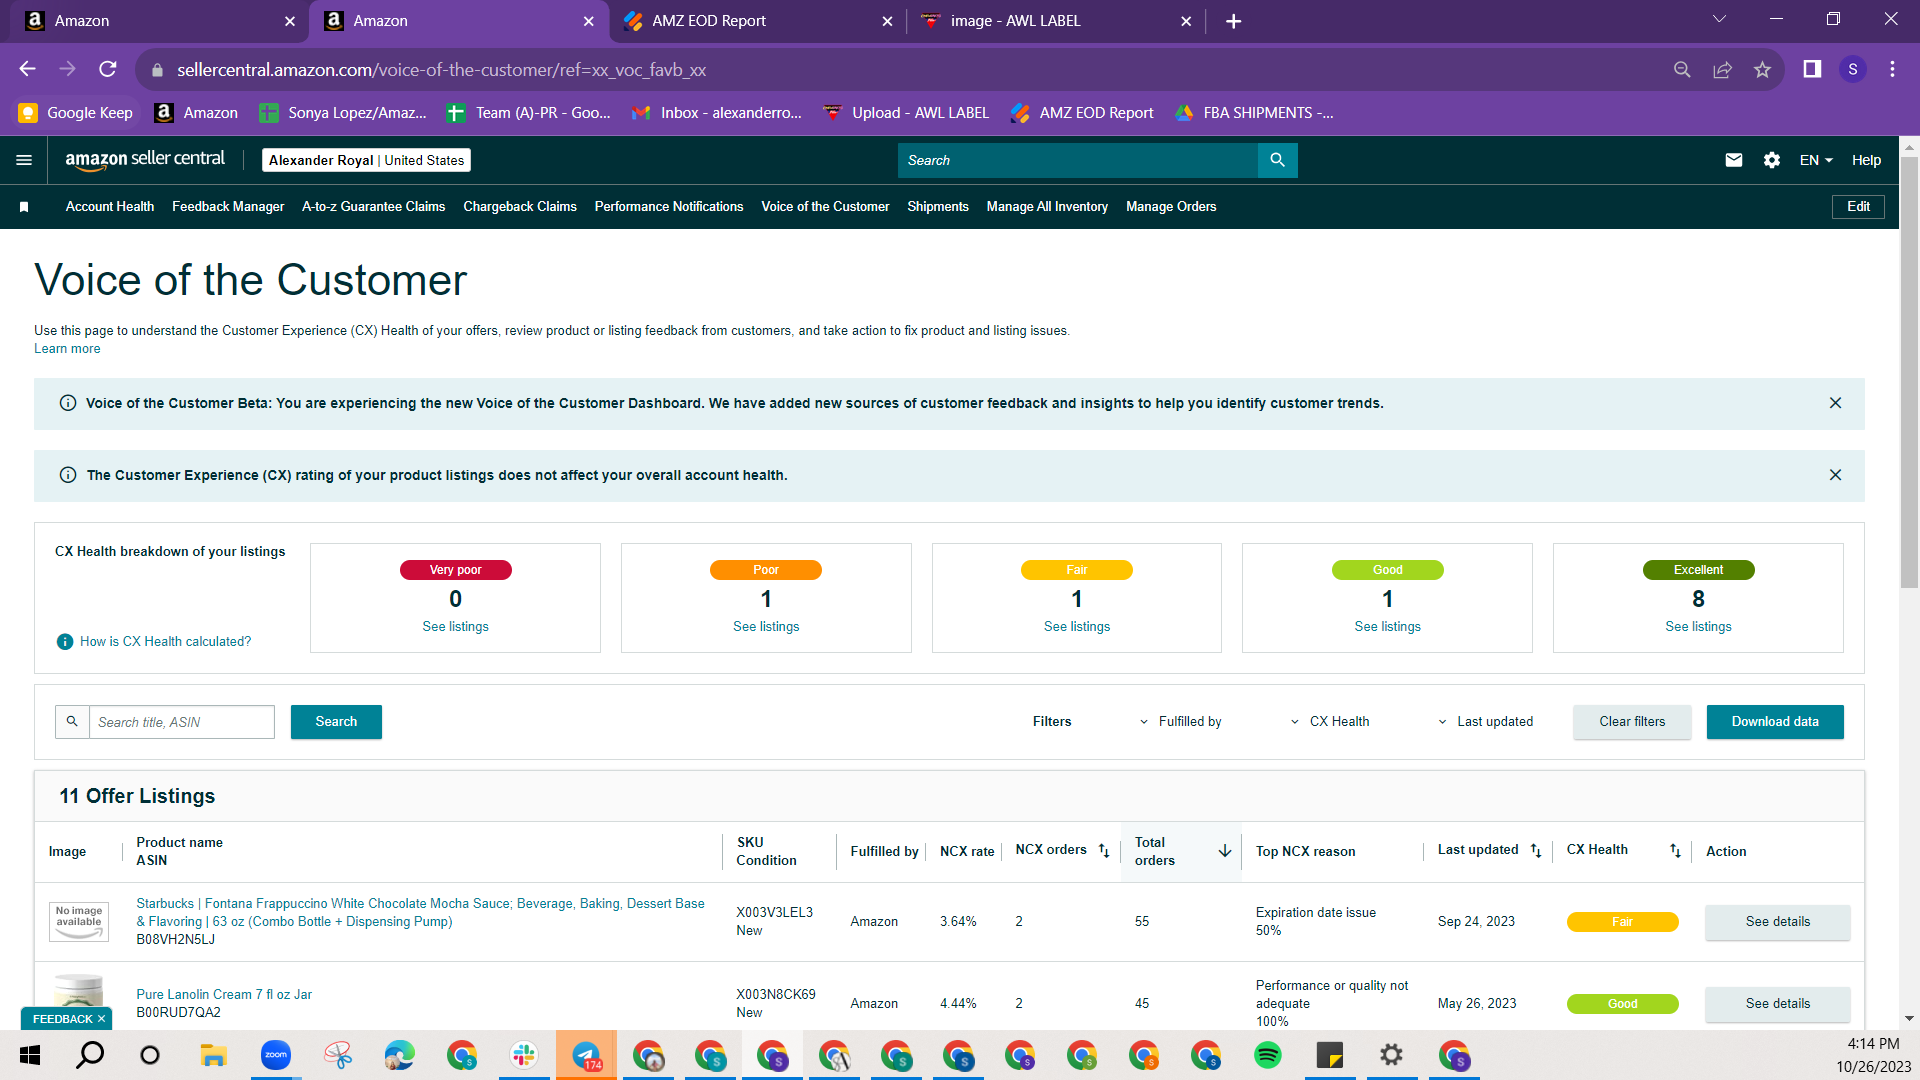Expand the CX Health filter dropdown
The width and height of the screenshot is (1920, 1080).
[x=1330, y=722]
